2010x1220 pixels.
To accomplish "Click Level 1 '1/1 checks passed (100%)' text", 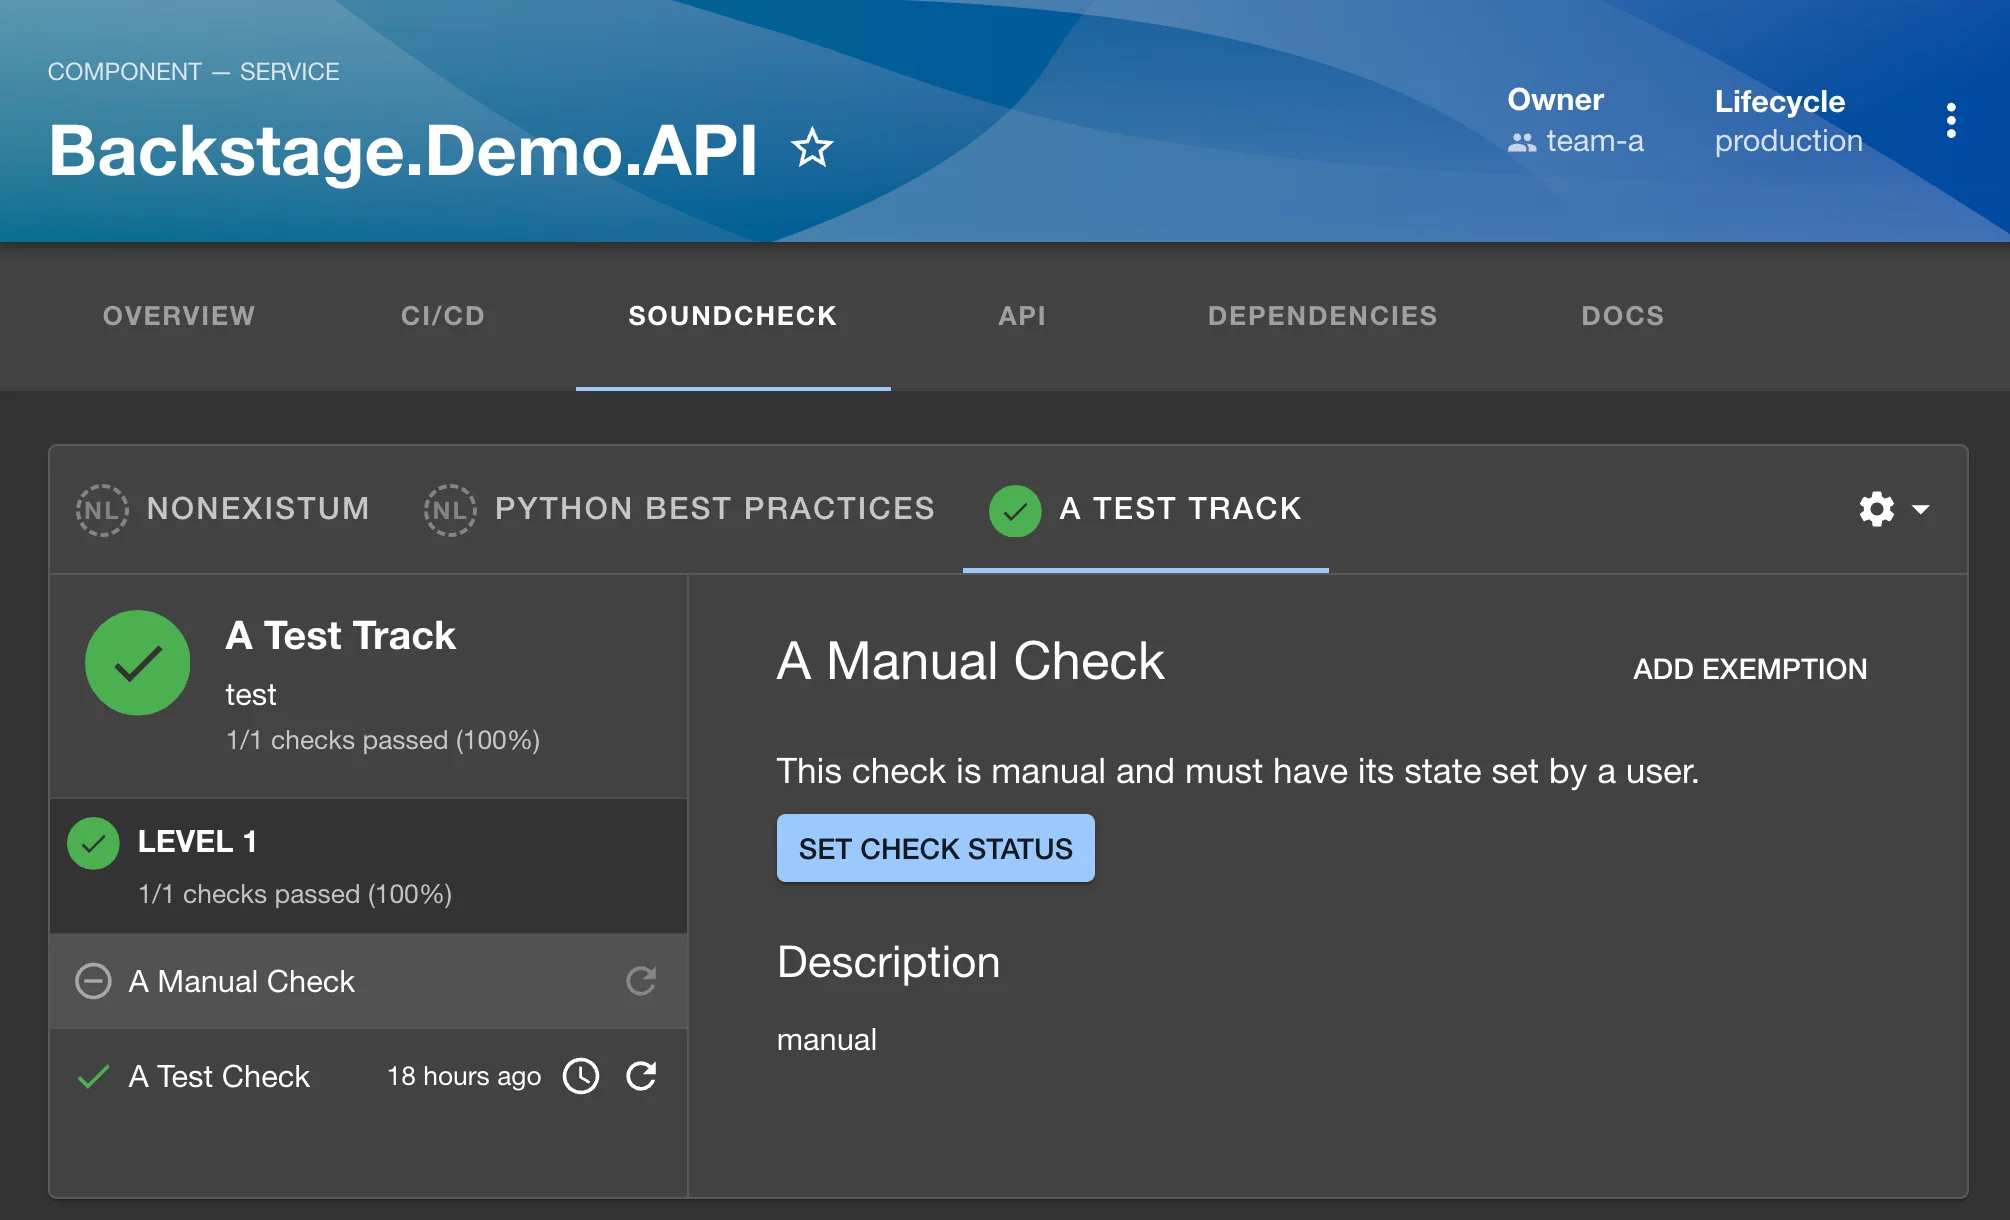I will tap(295, 894).
